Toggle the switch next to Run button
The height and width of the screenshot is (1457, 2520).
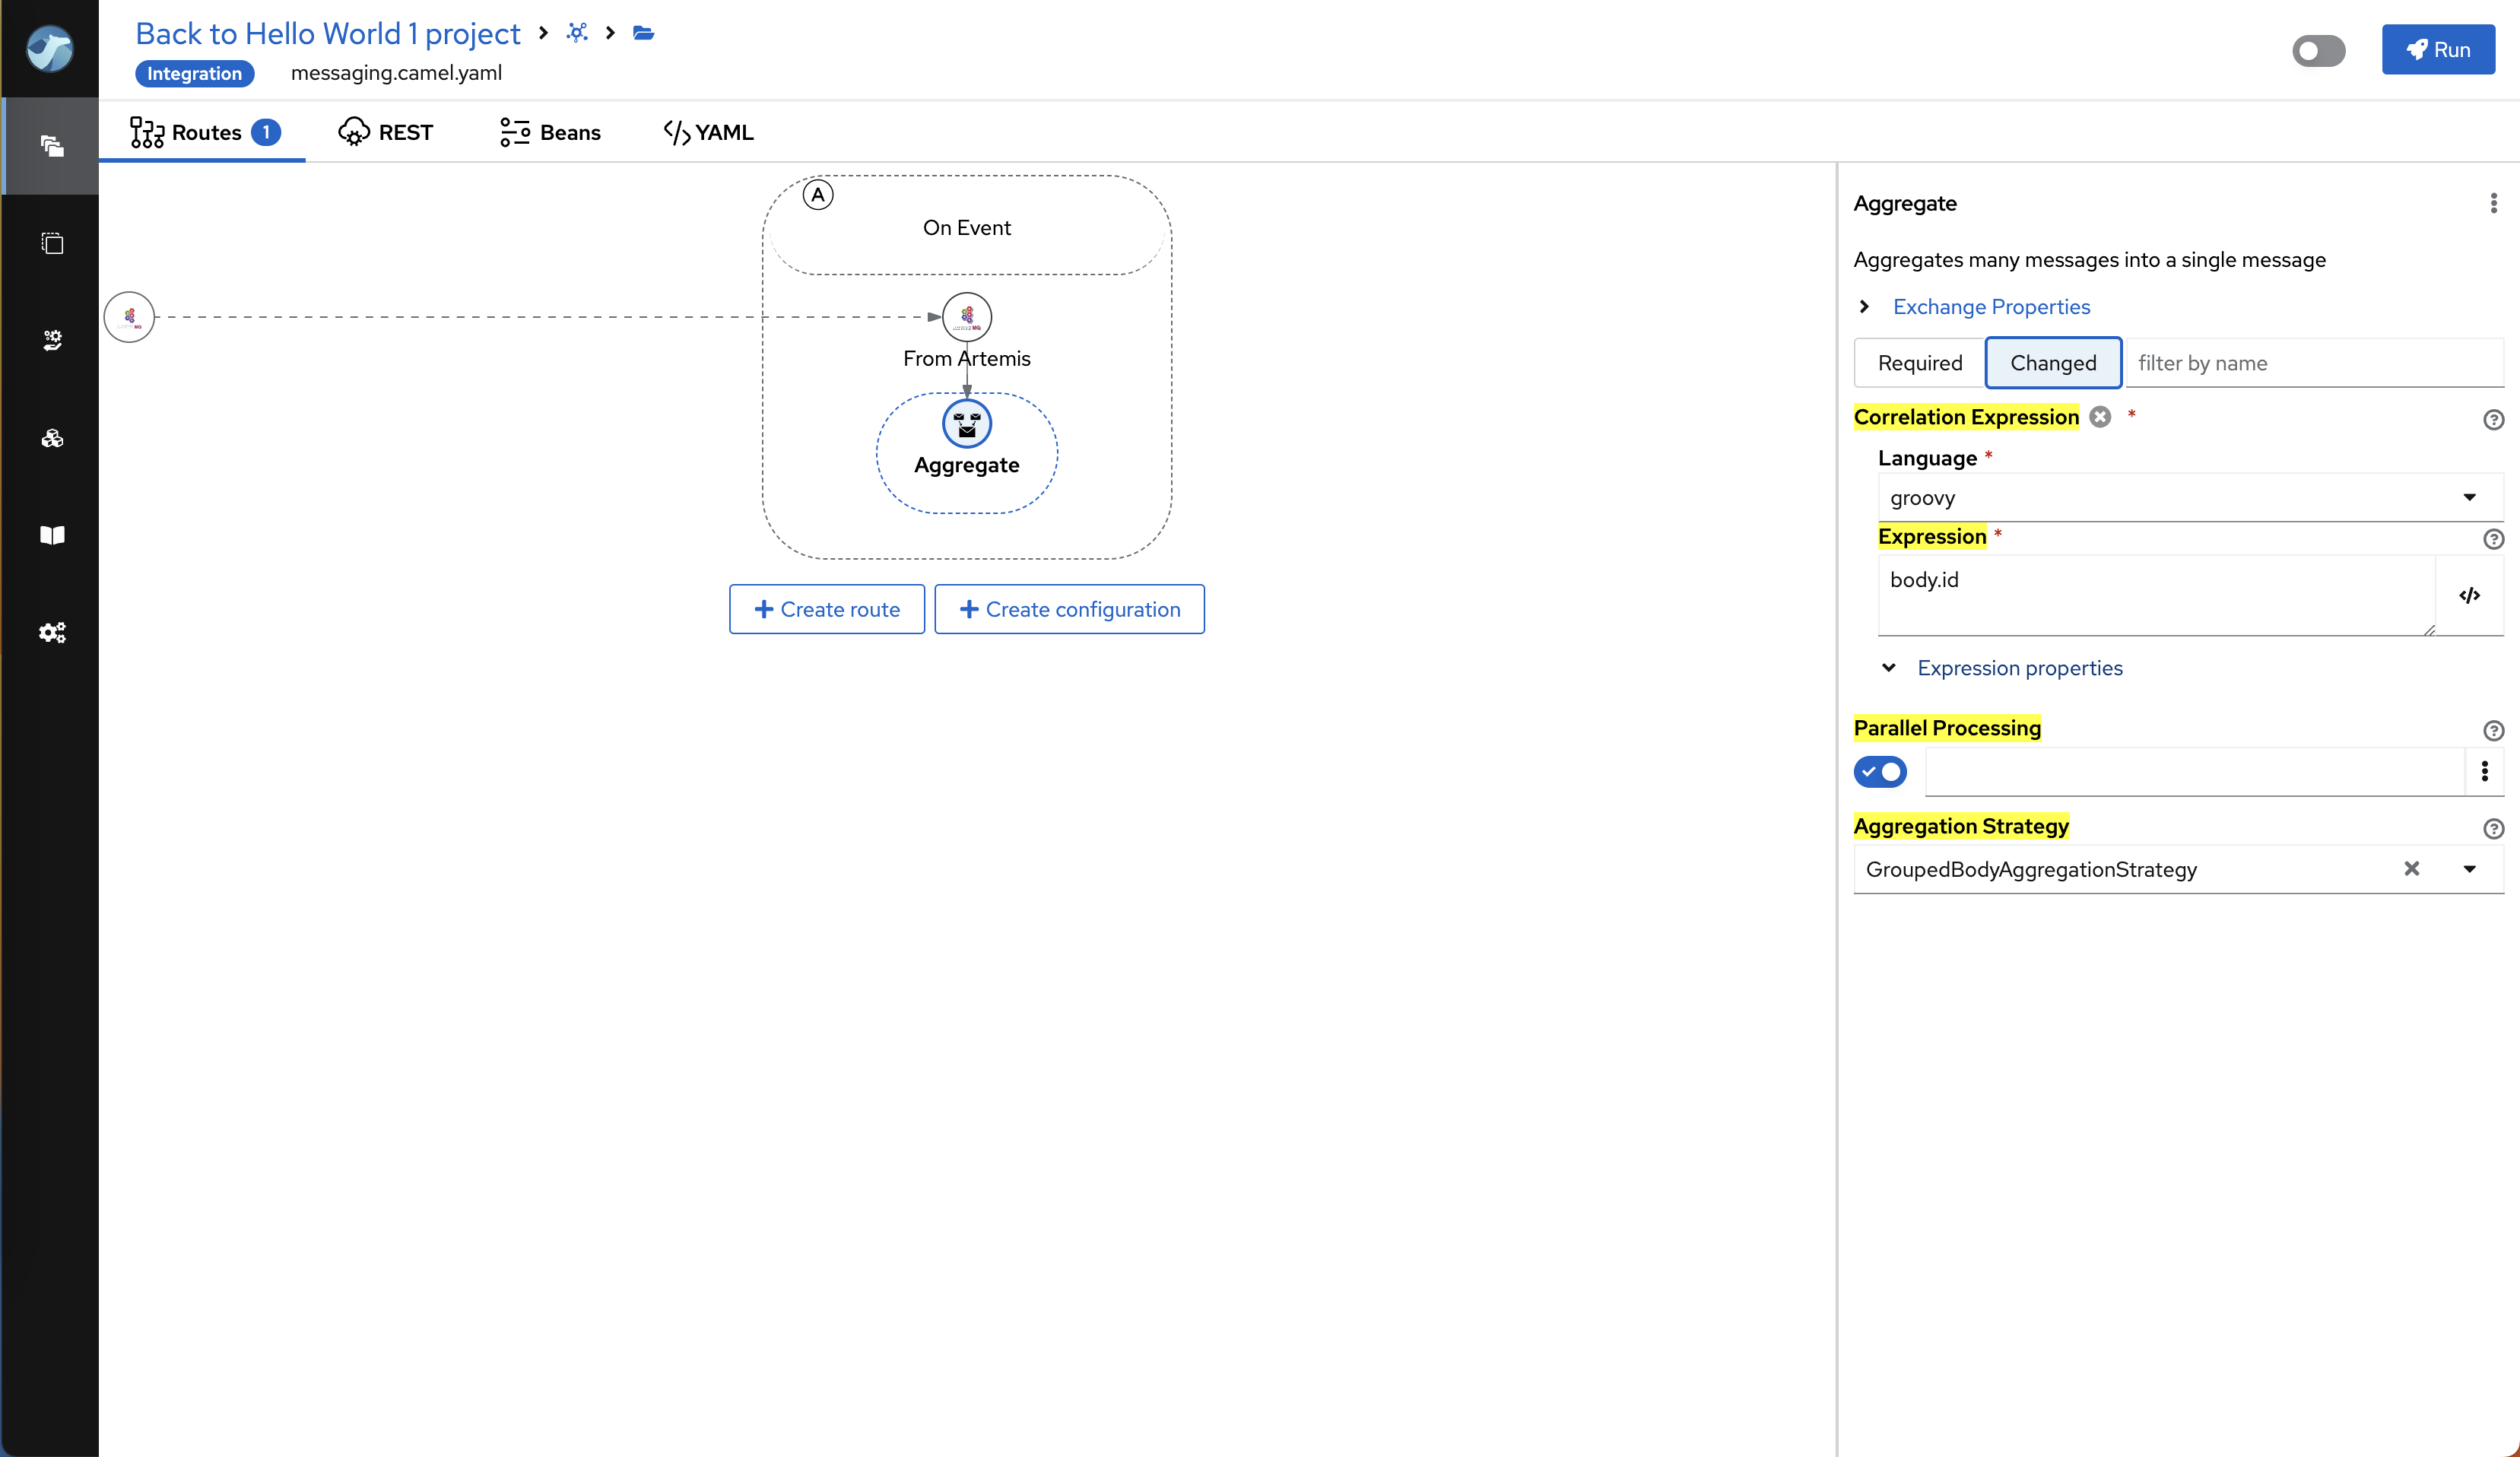pos(2318,50)
